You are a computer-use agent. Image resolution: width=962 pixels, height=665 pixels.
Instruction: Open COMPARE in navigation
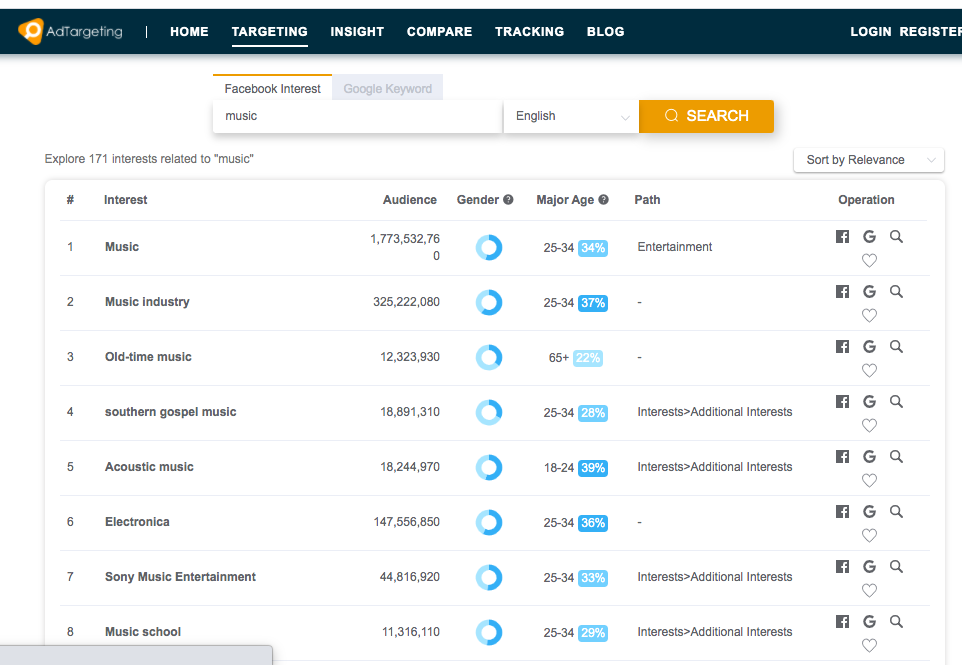tap(439, 31)
